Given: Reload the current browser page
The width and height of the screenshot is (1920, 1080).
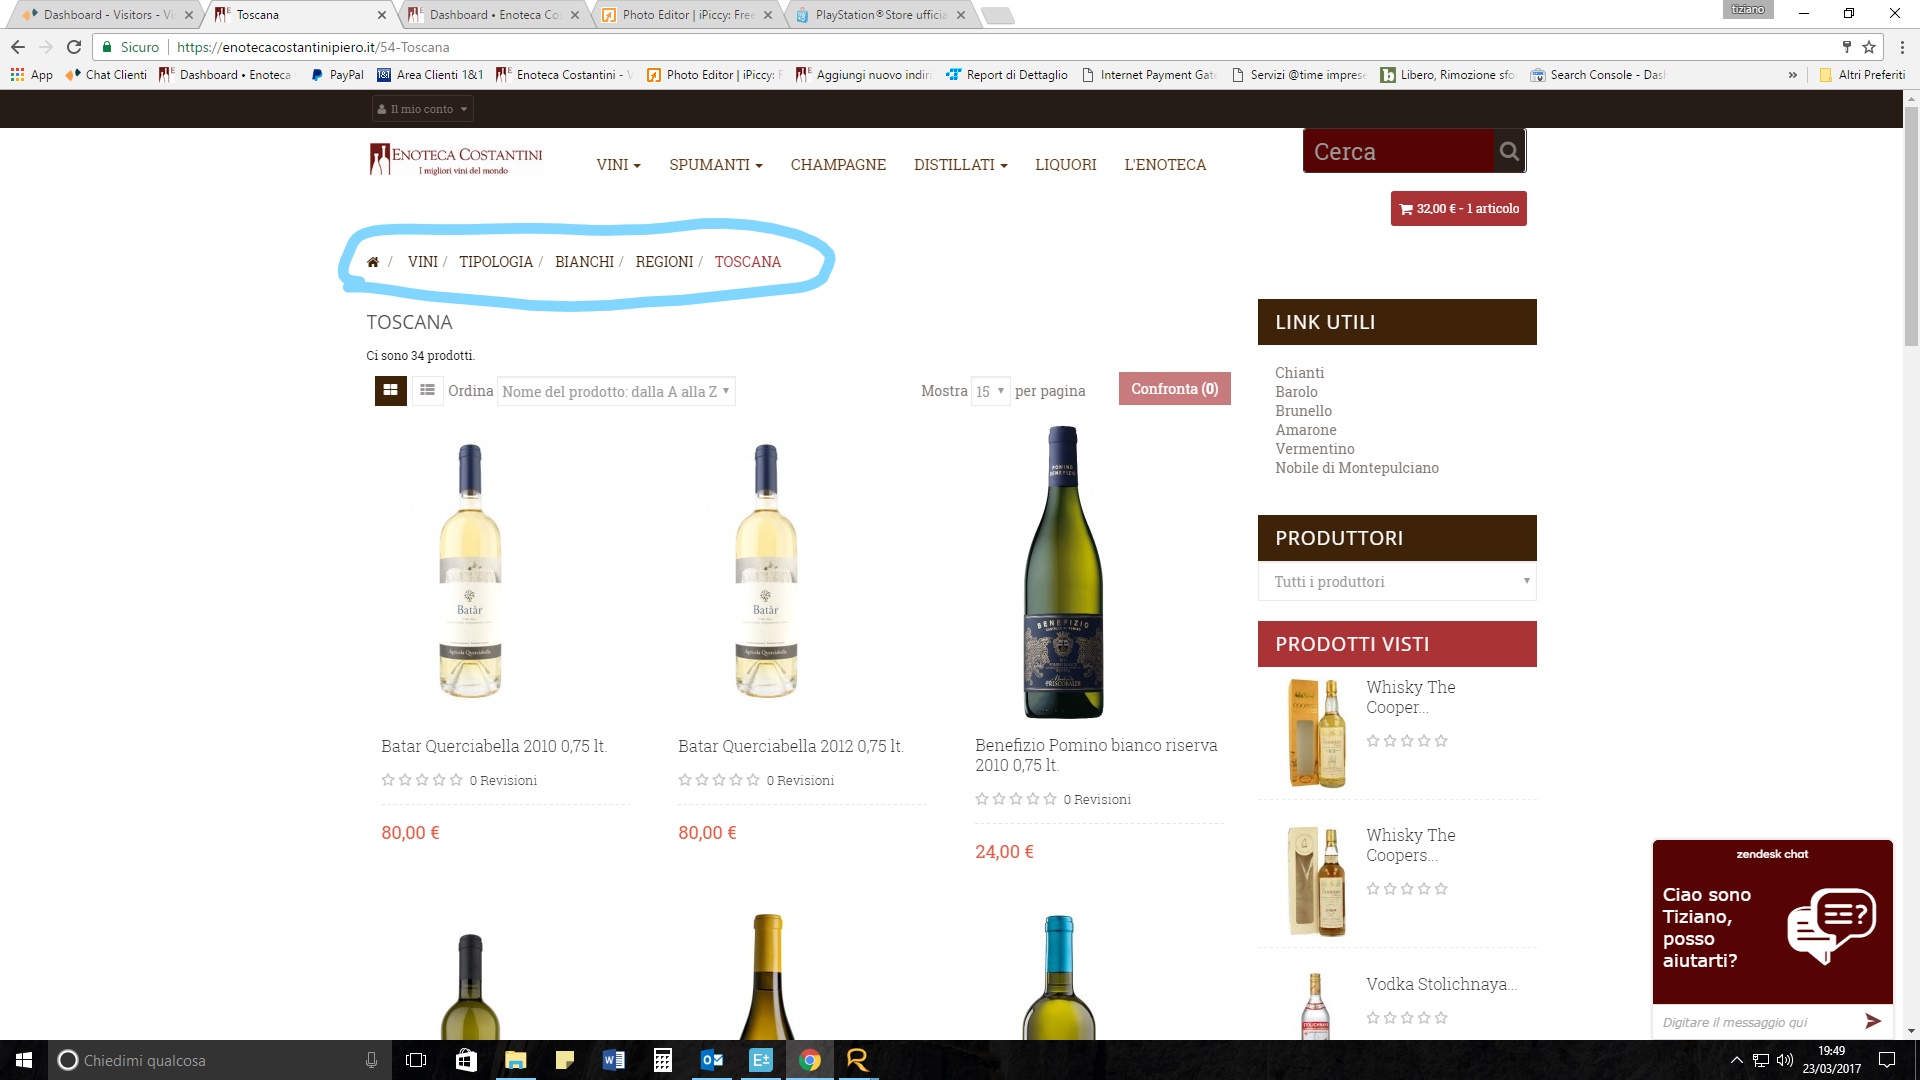Looking at the screenshot, I should 74,47.
